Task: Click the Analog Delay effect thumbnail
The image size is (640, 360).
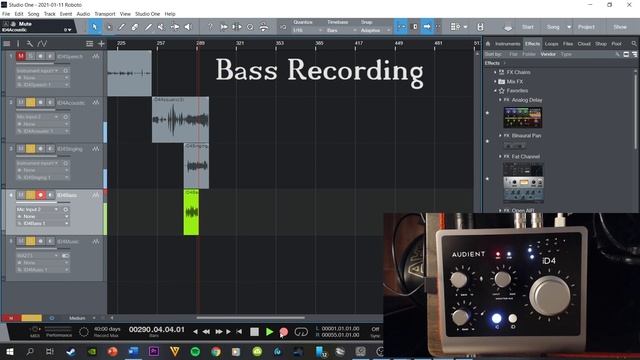Action: pyautogui.click(x=522, y=118)
